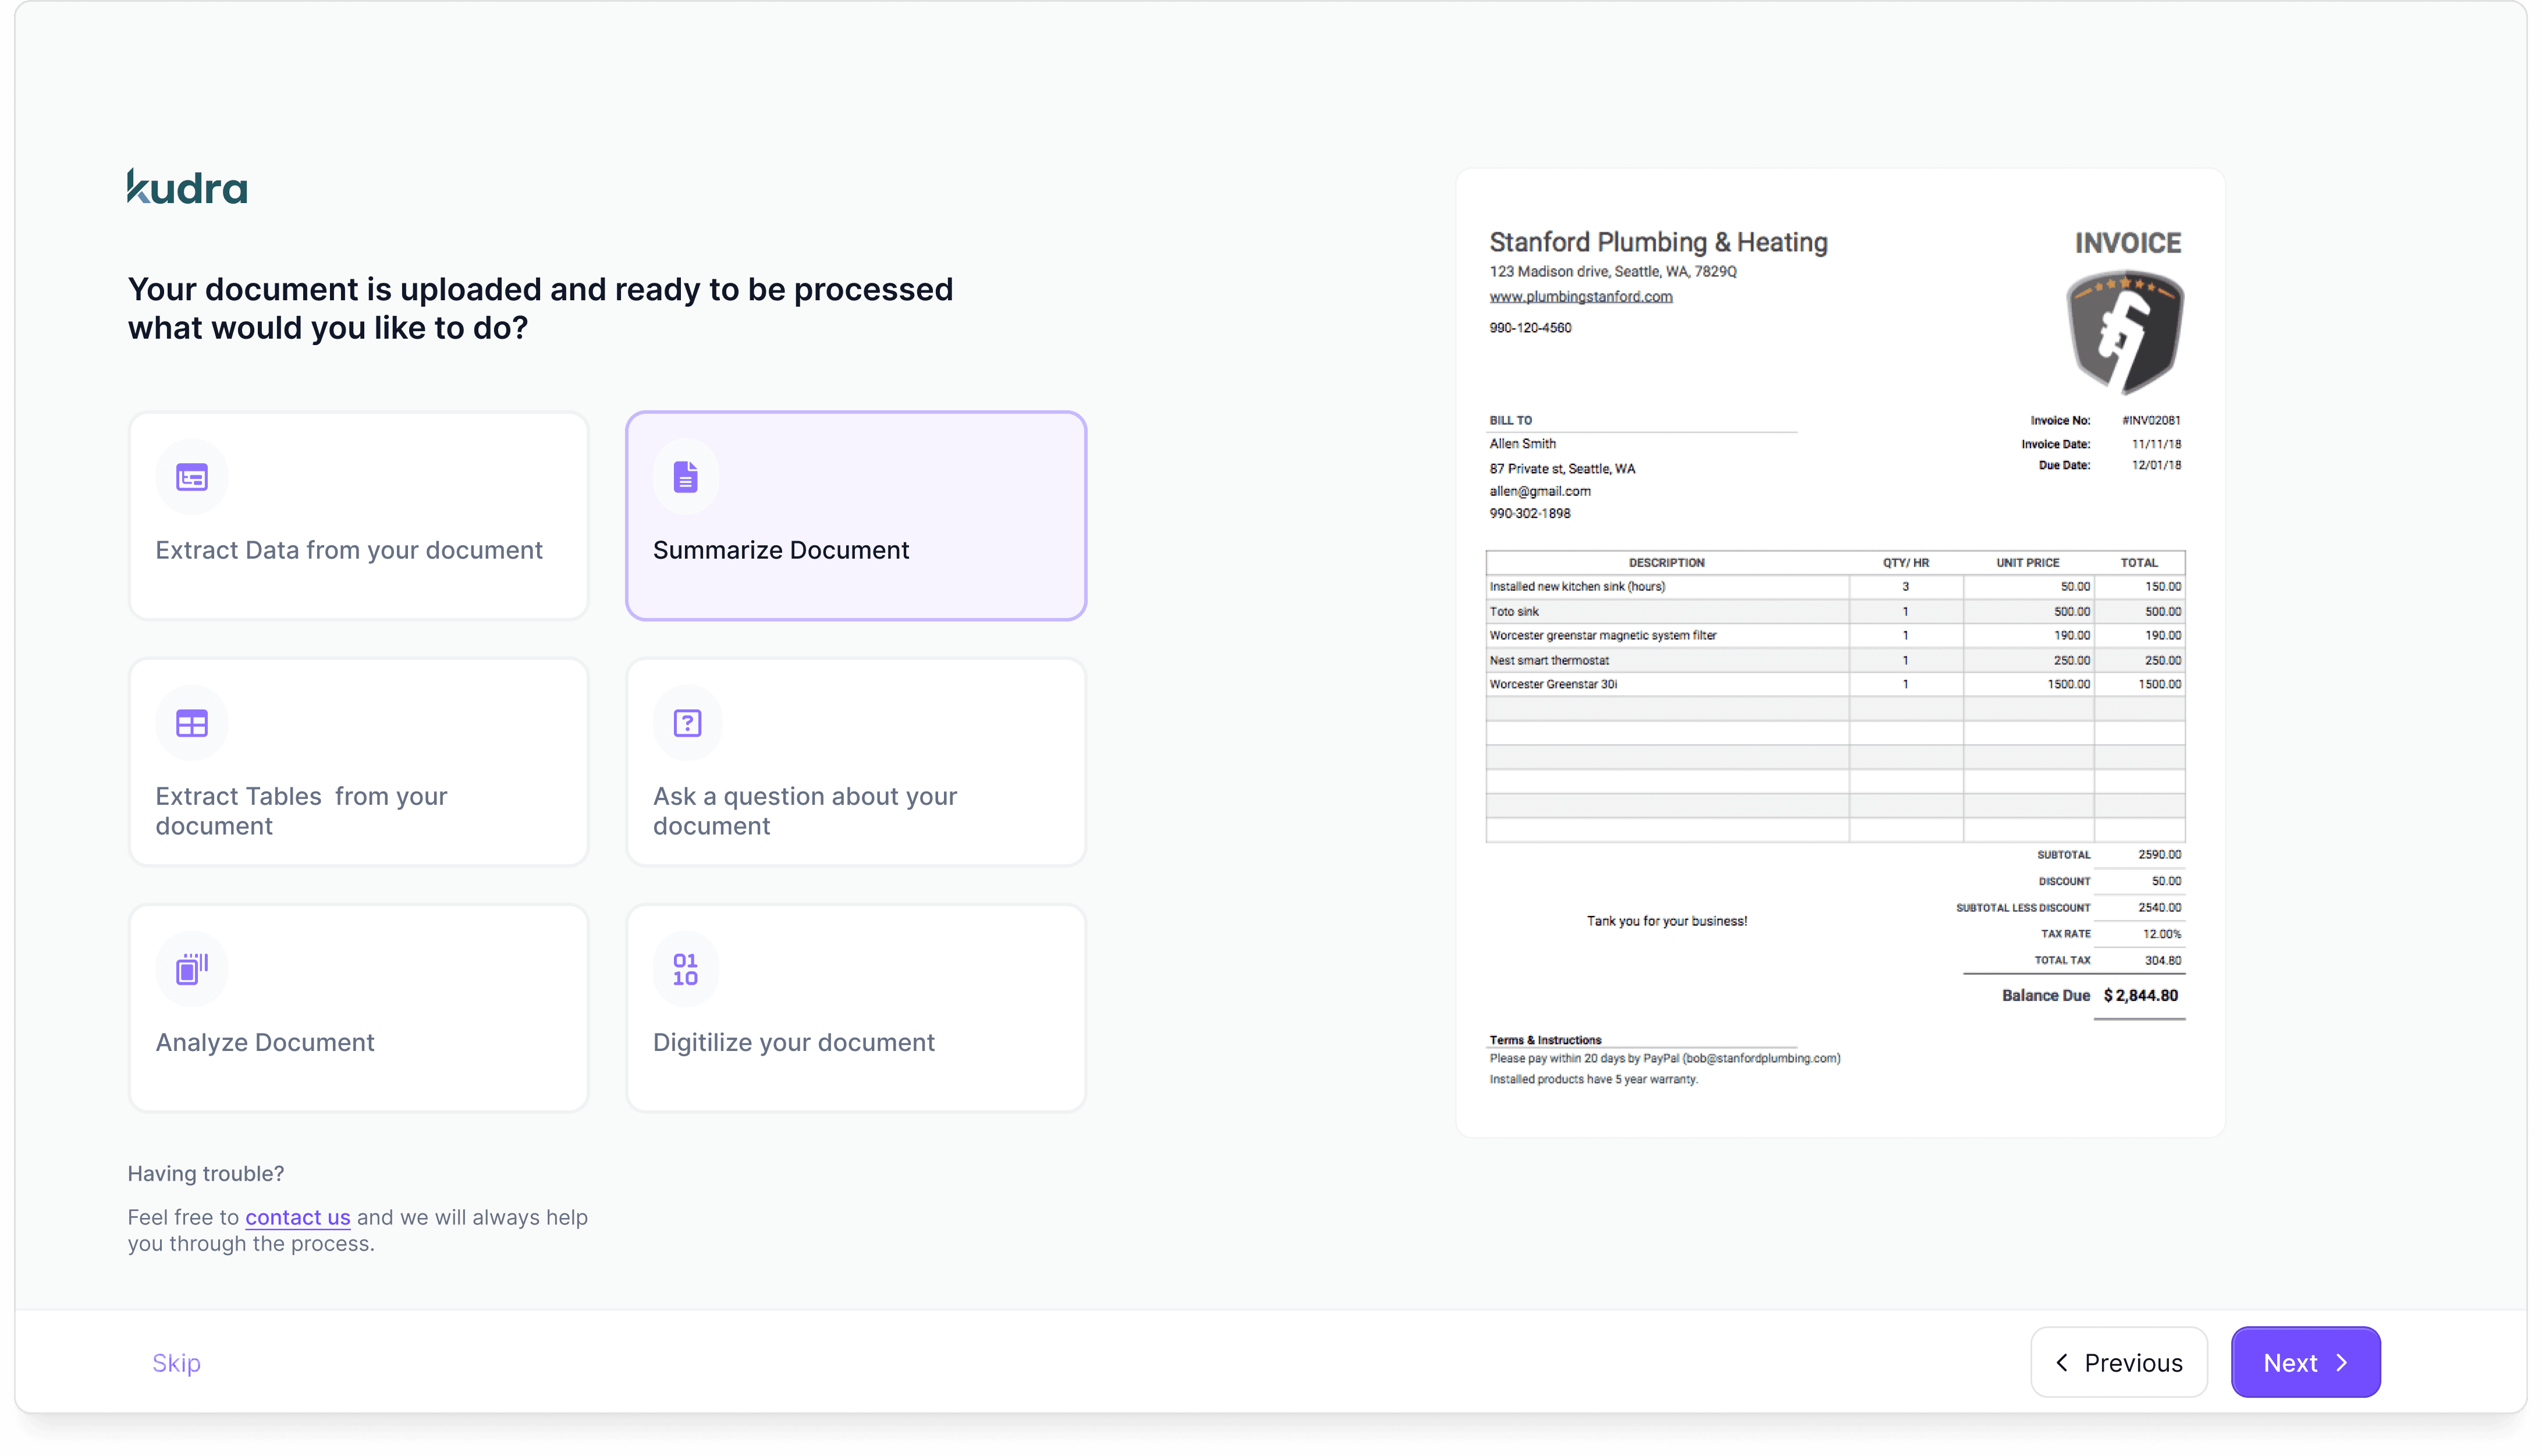2542x1456 pixels.
Task: Click www.plumbingstanford.com link in invoice
Action: [1580, 297]
